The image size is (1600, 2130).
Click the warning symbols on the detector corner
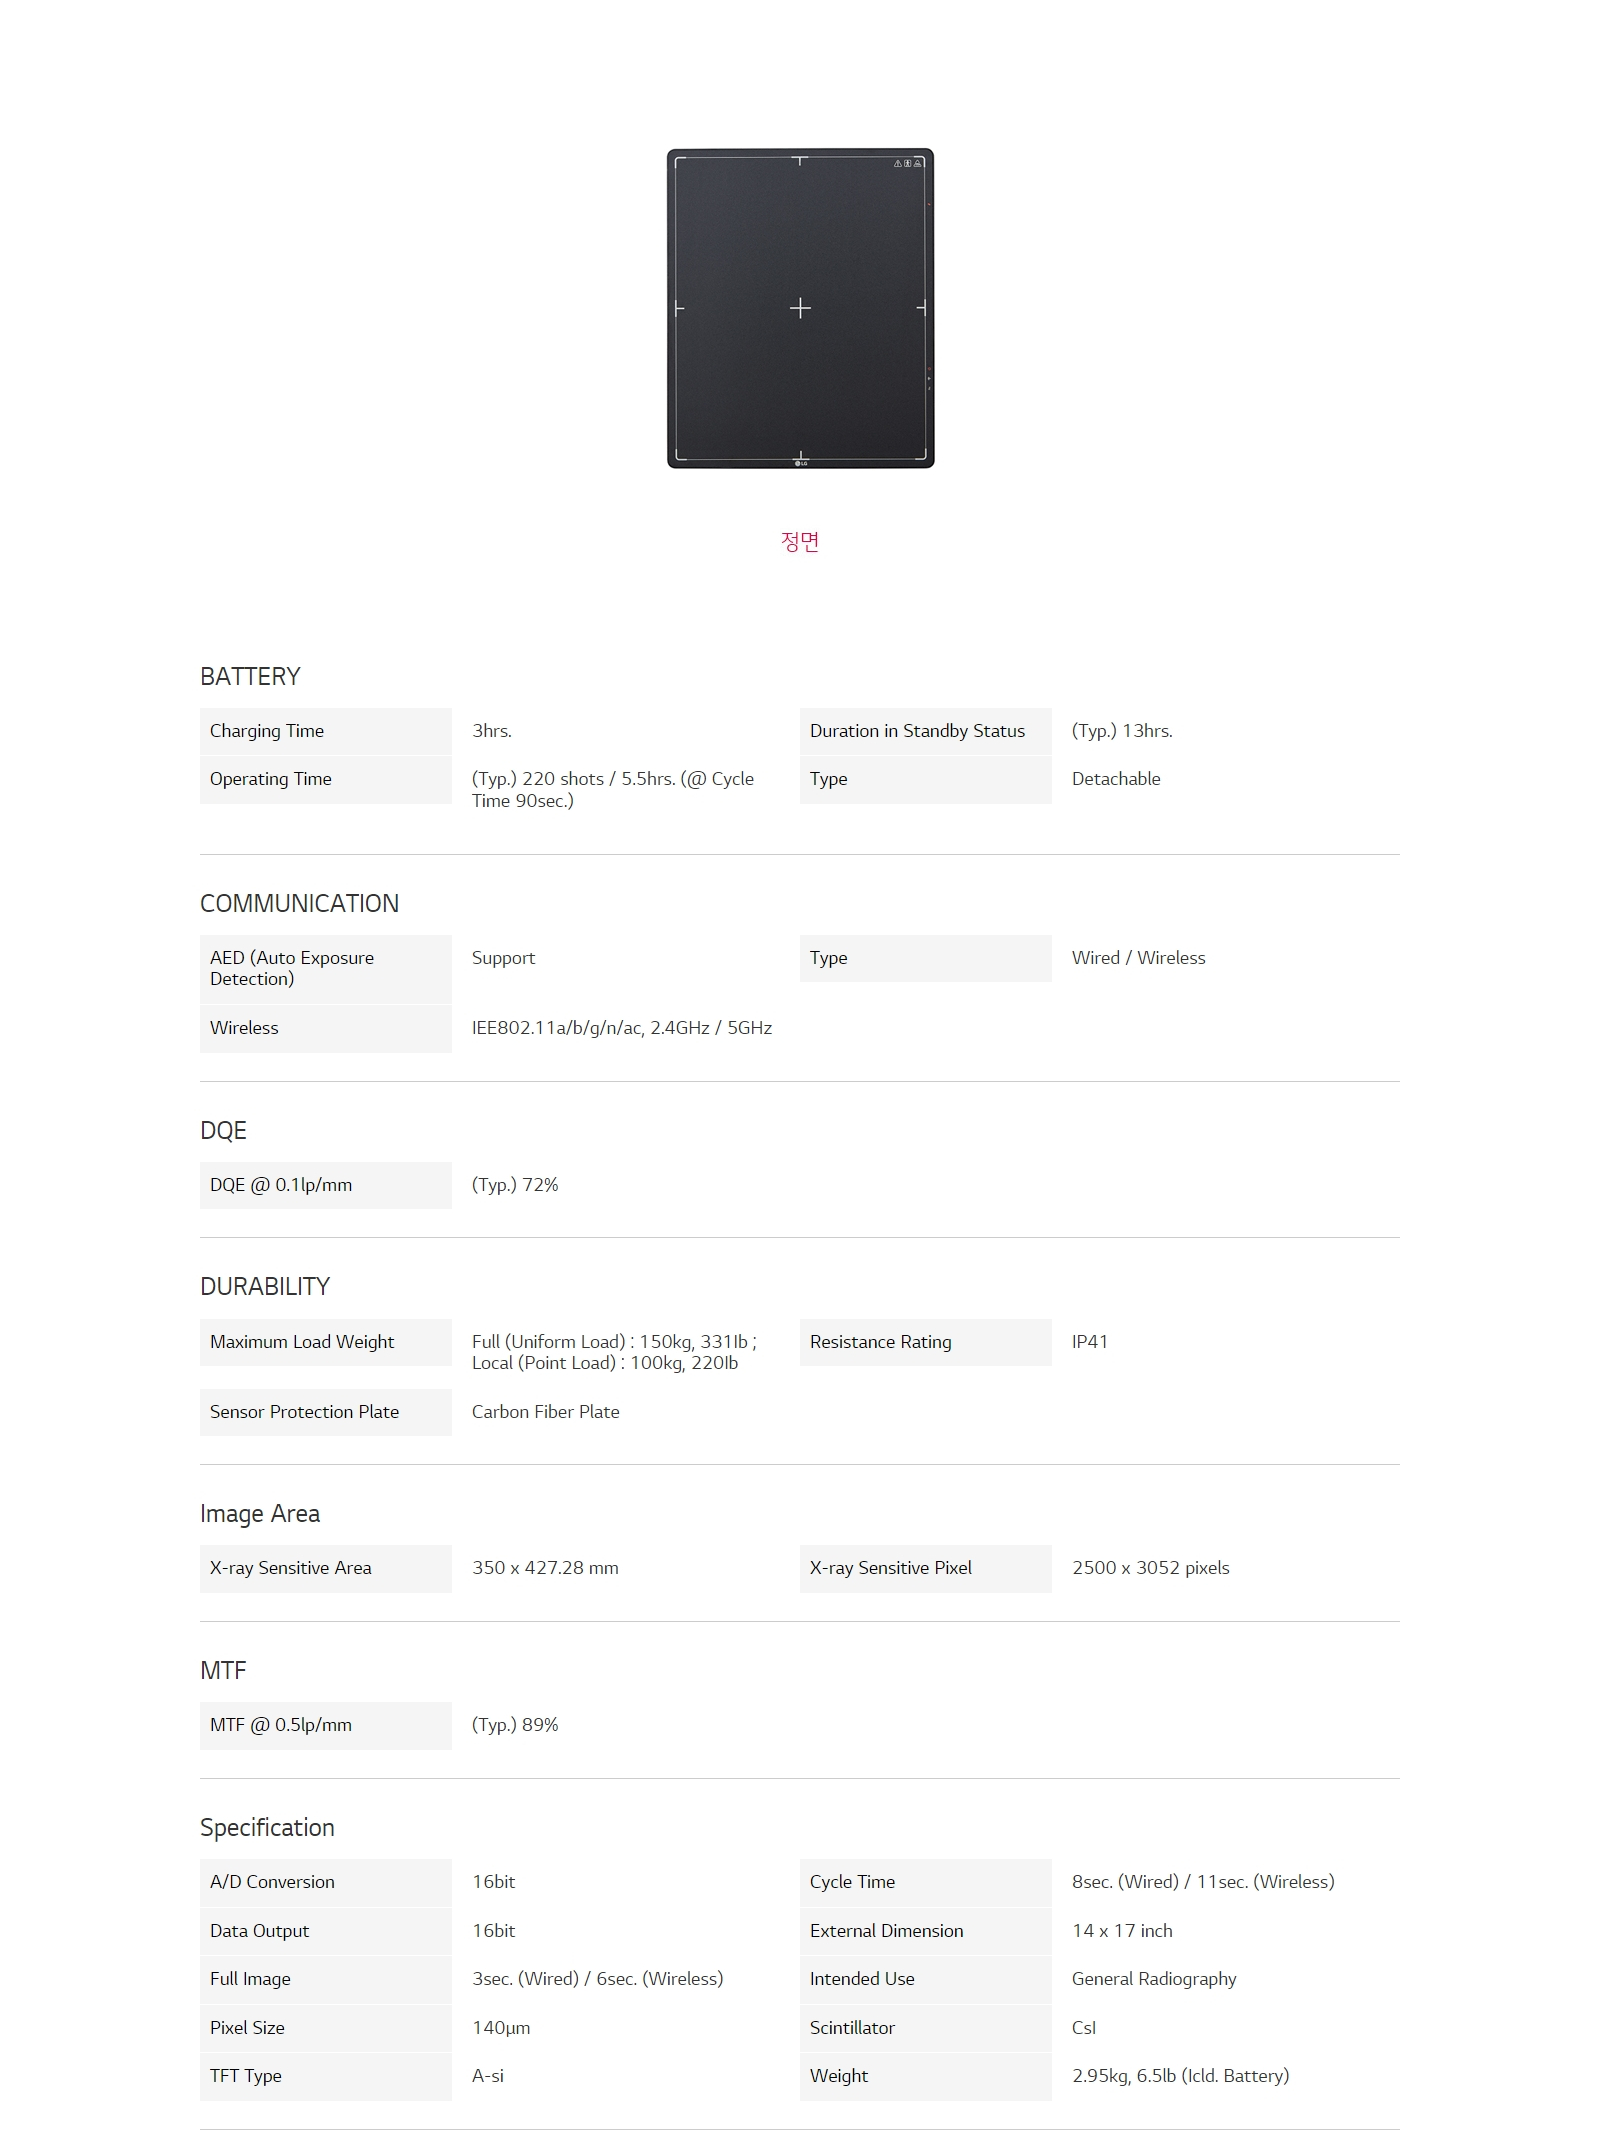pos(908,163)
